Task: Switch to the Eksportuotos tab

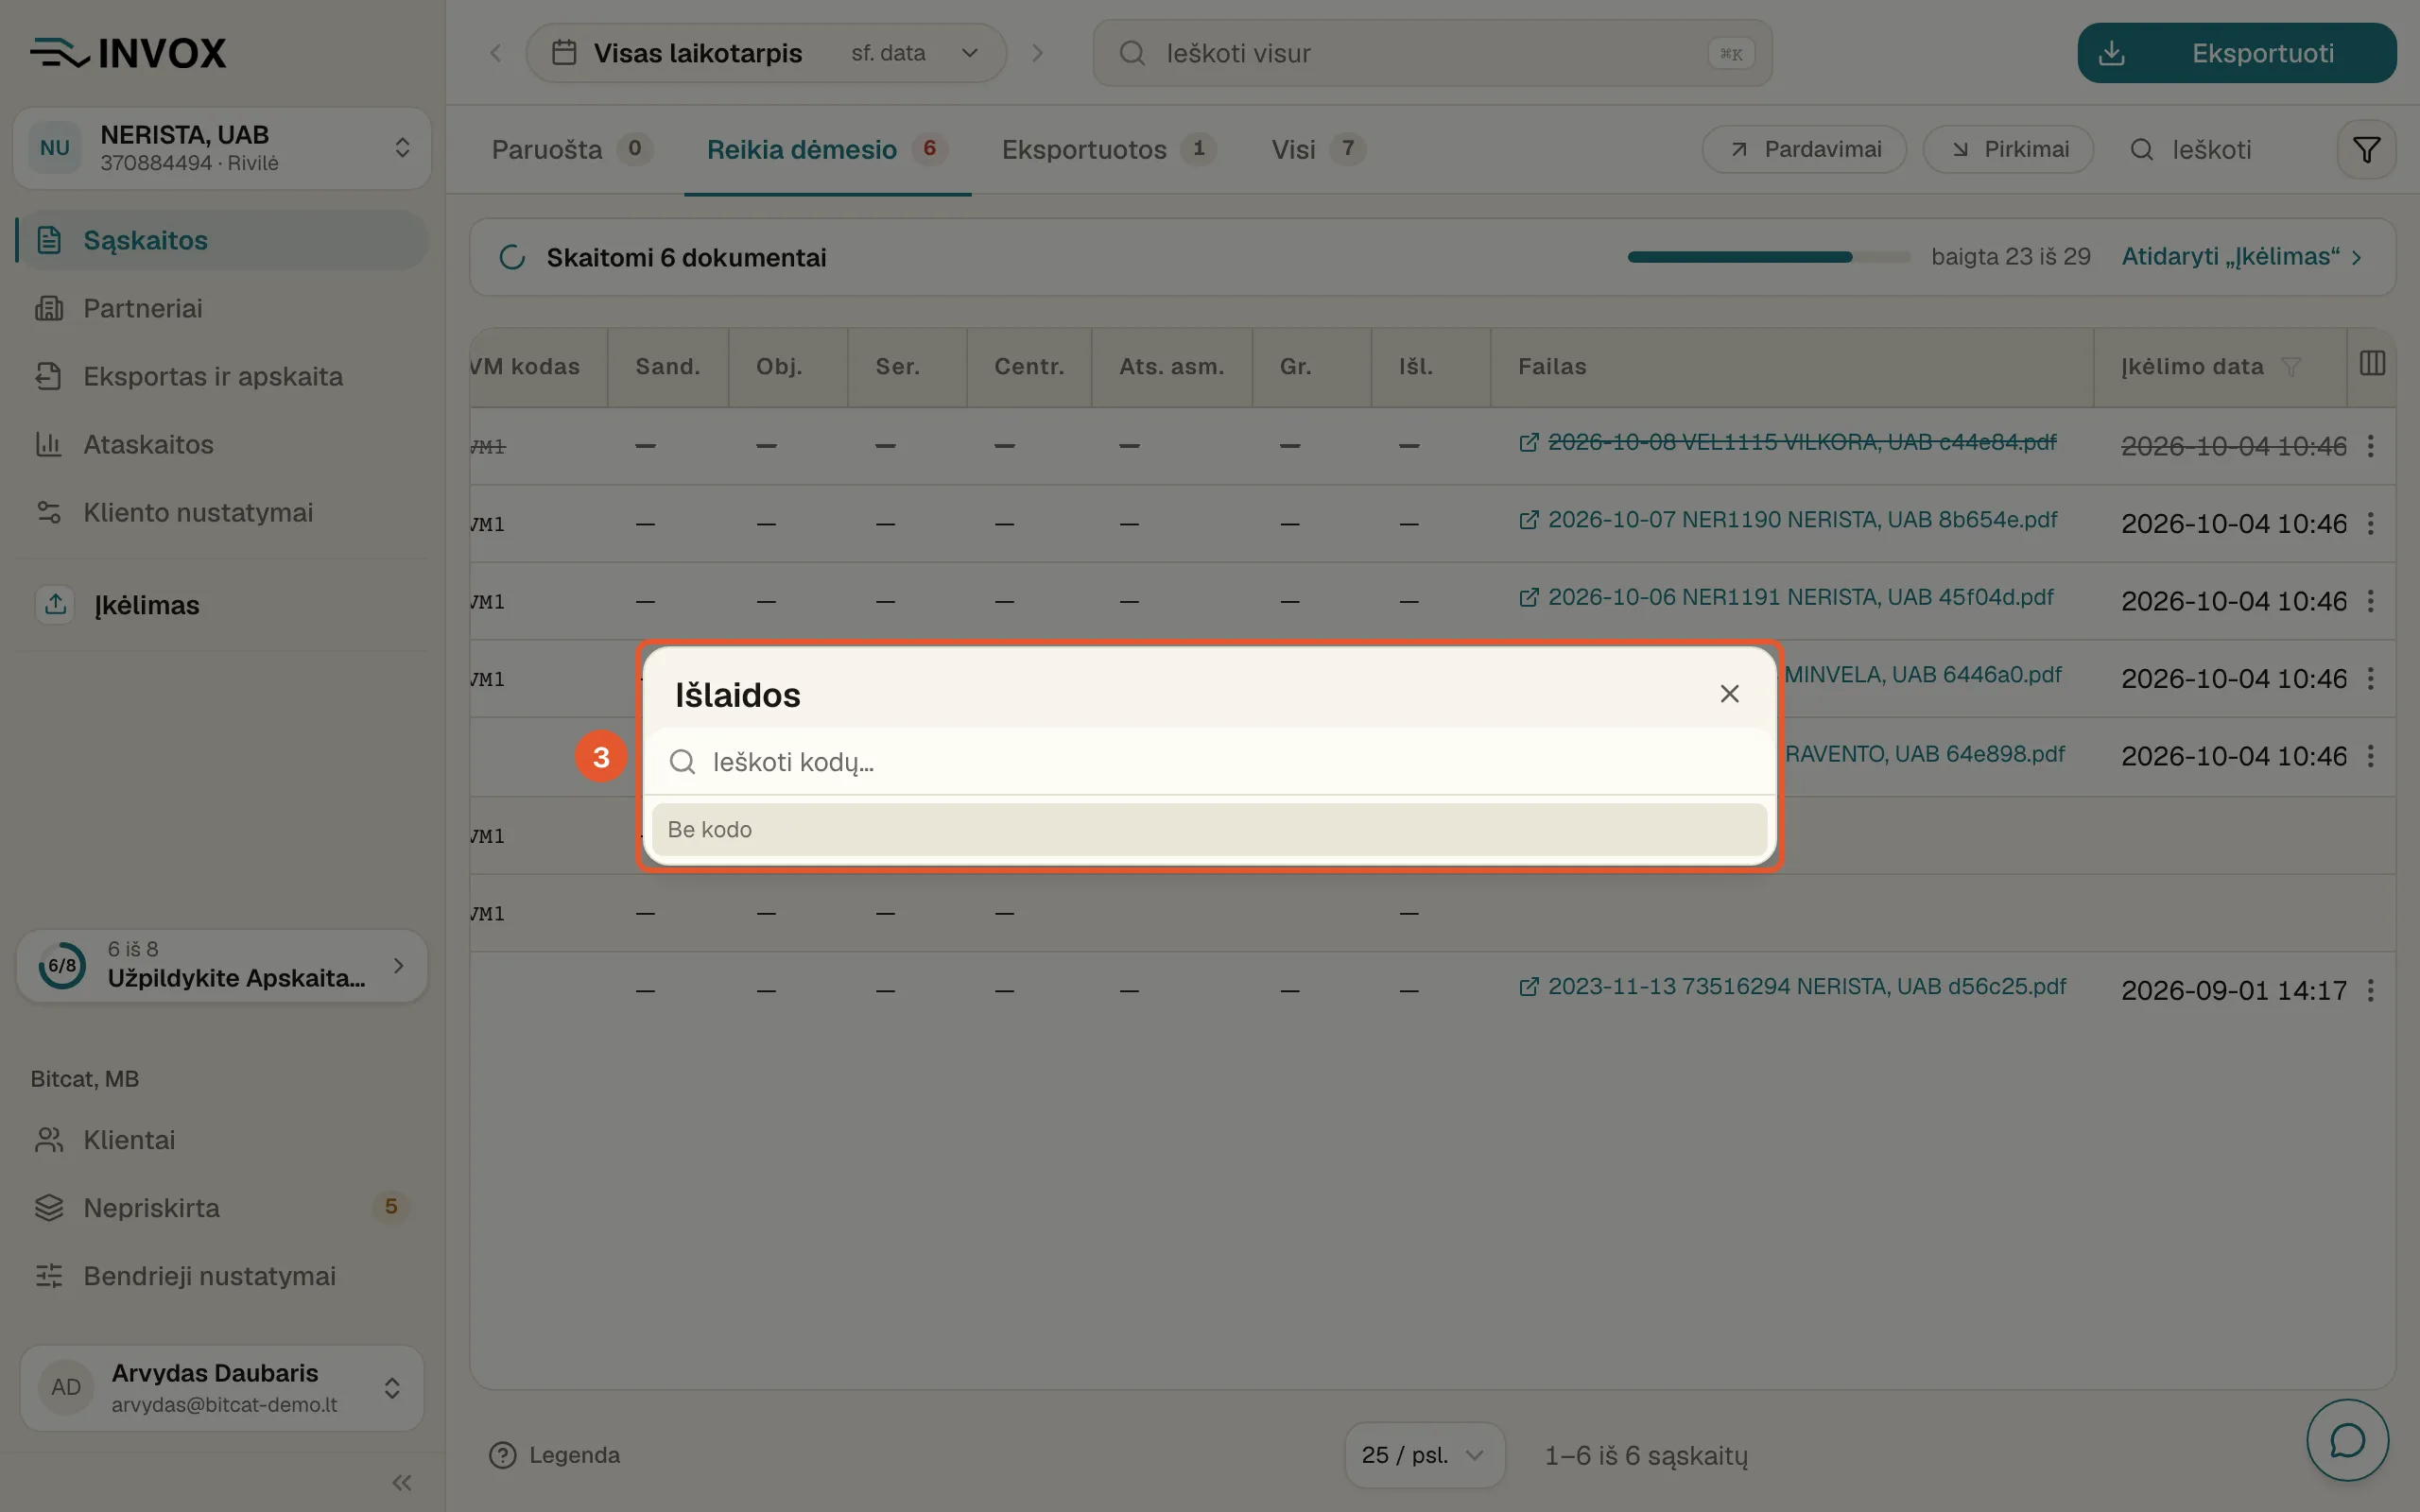Action: click(1109, 150)
